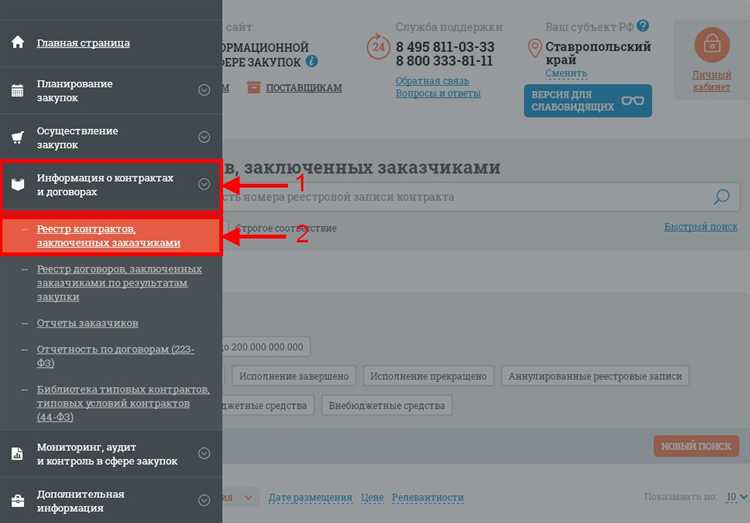The height and width of the screenshot is (523, 750).
Task: Click the shopping cart icon for Осуществление закупок
Action: (x=17, y=138)
